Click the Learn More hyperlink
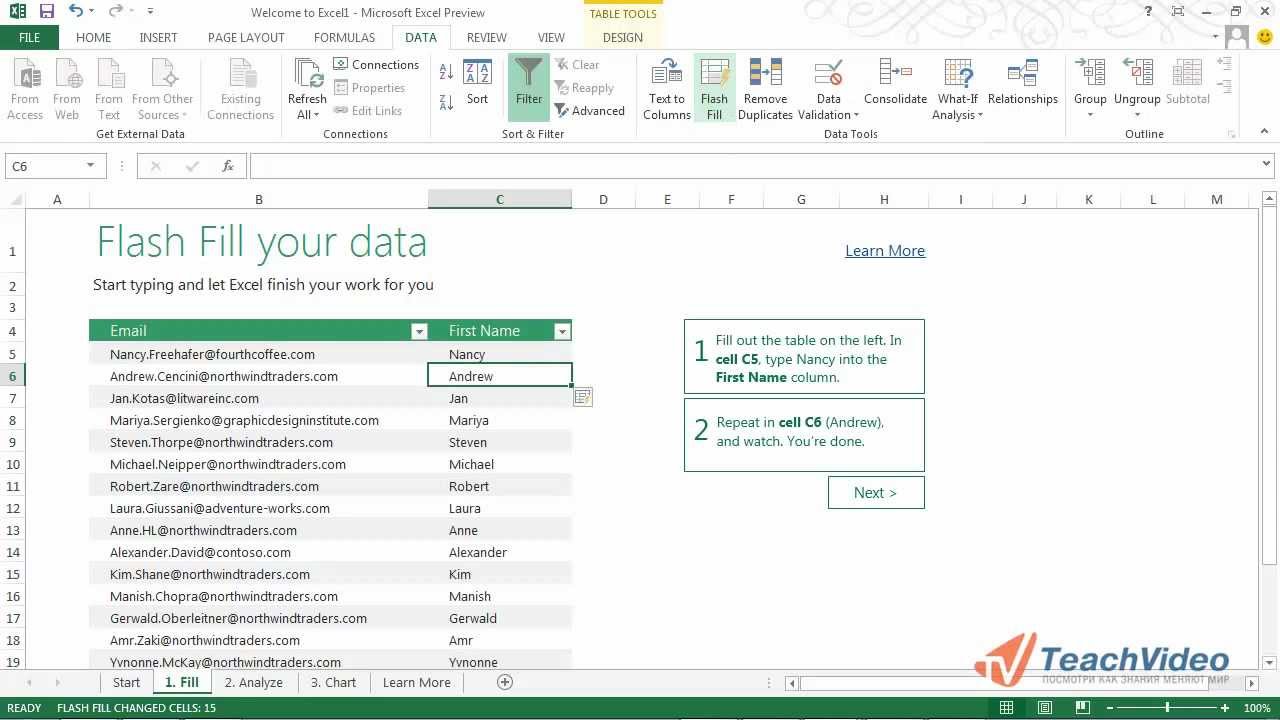Viewport: 1280px width, 720px height. 885,251
